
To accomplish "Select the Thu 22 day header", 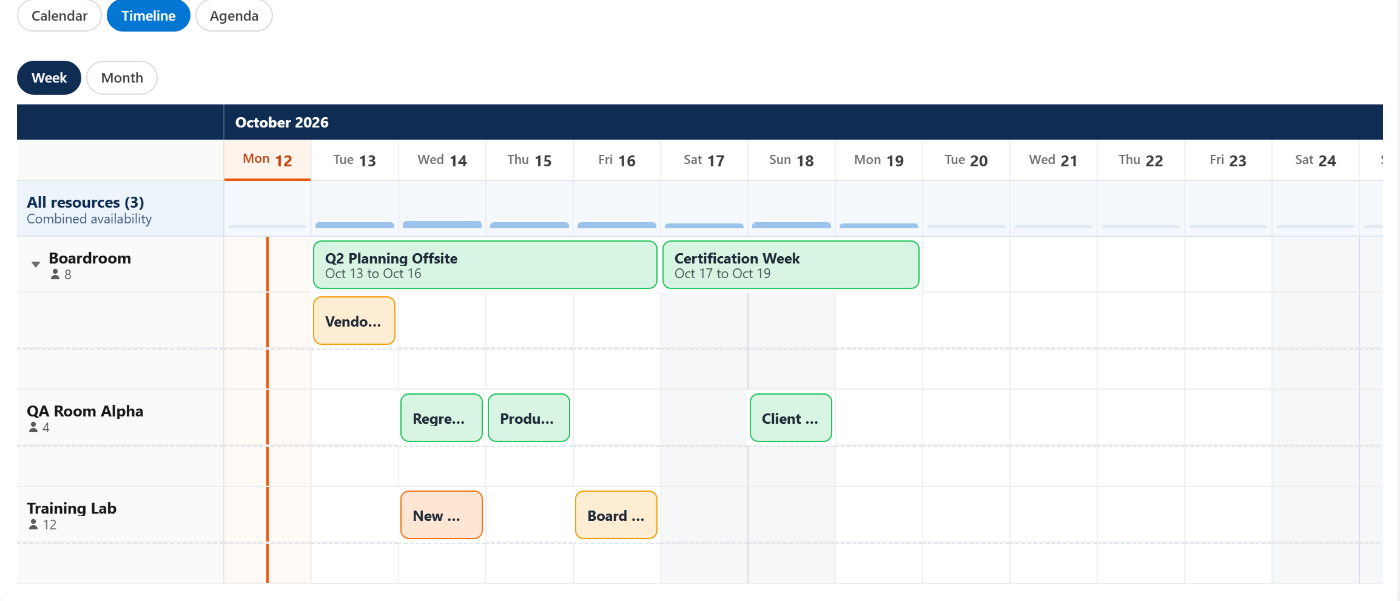I will coord(1141,160).
